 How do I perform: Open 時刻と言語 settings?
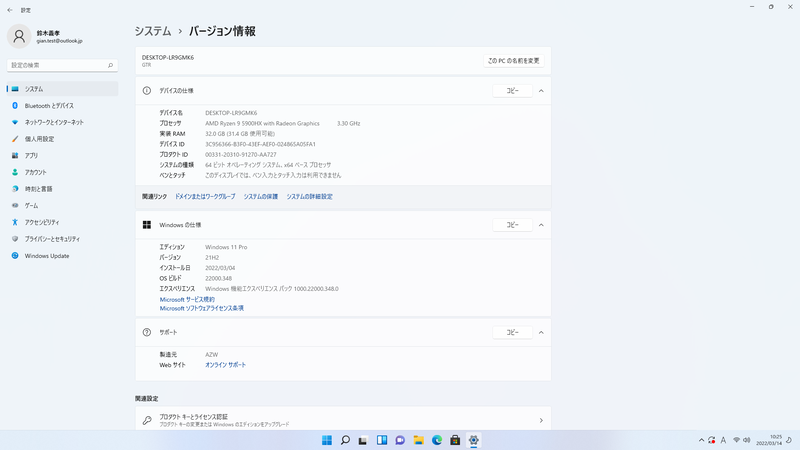point(62,189)
